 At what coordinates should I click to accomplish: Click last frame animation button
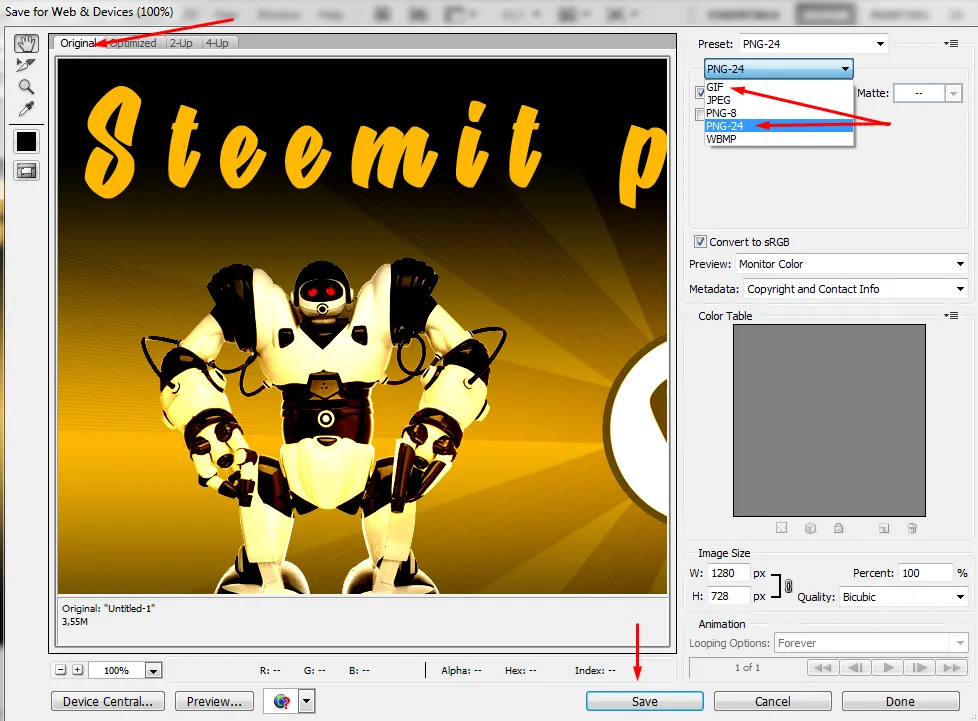coord(952,667)
